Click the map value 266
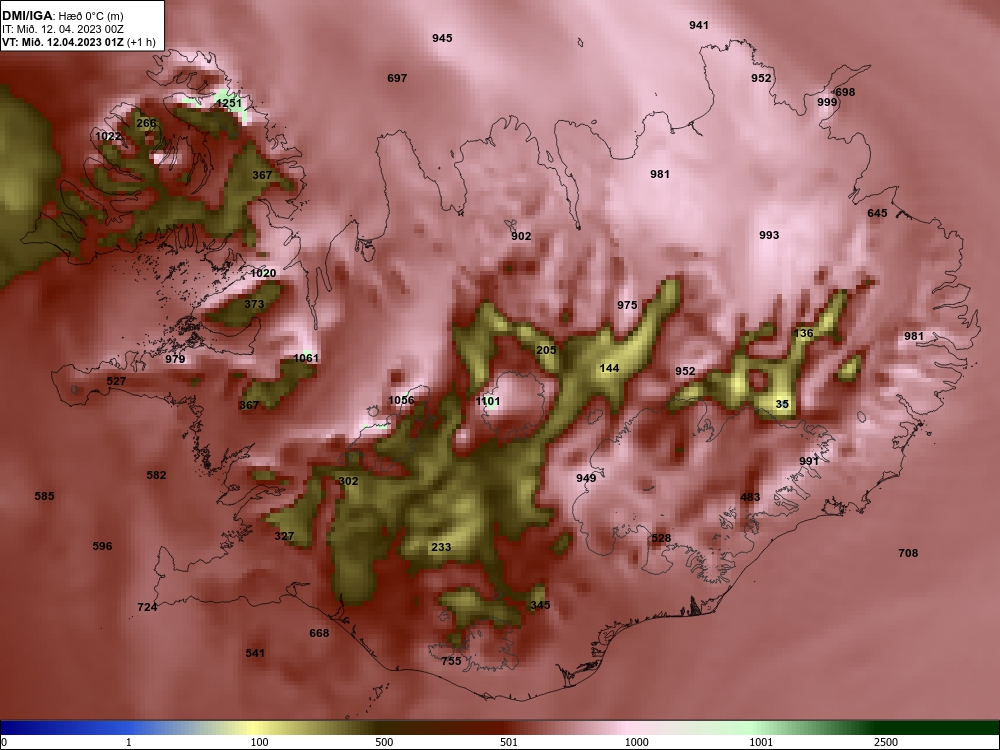This screenshot has height=750, width=1000. coord(146,124)
